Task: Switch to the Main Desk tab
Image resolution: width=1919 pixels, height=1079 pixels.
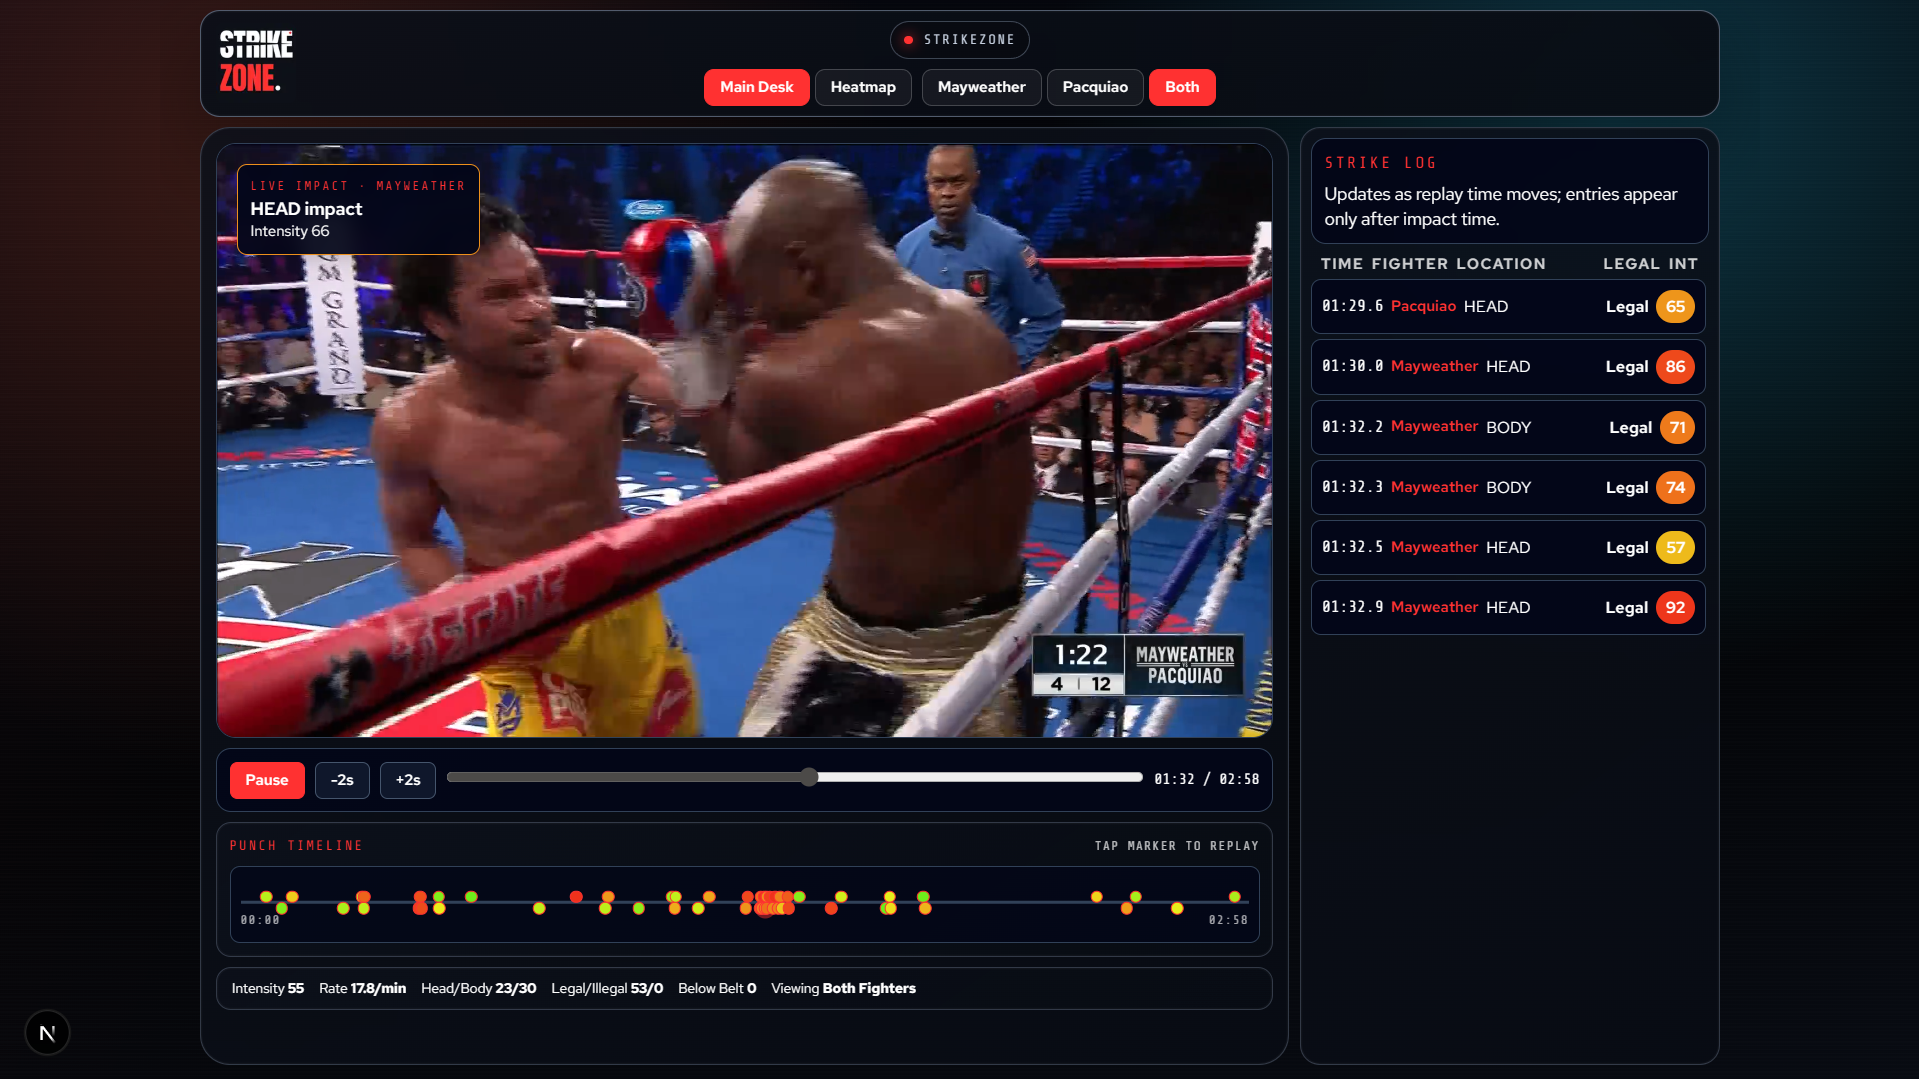Action: coord(756,87)
